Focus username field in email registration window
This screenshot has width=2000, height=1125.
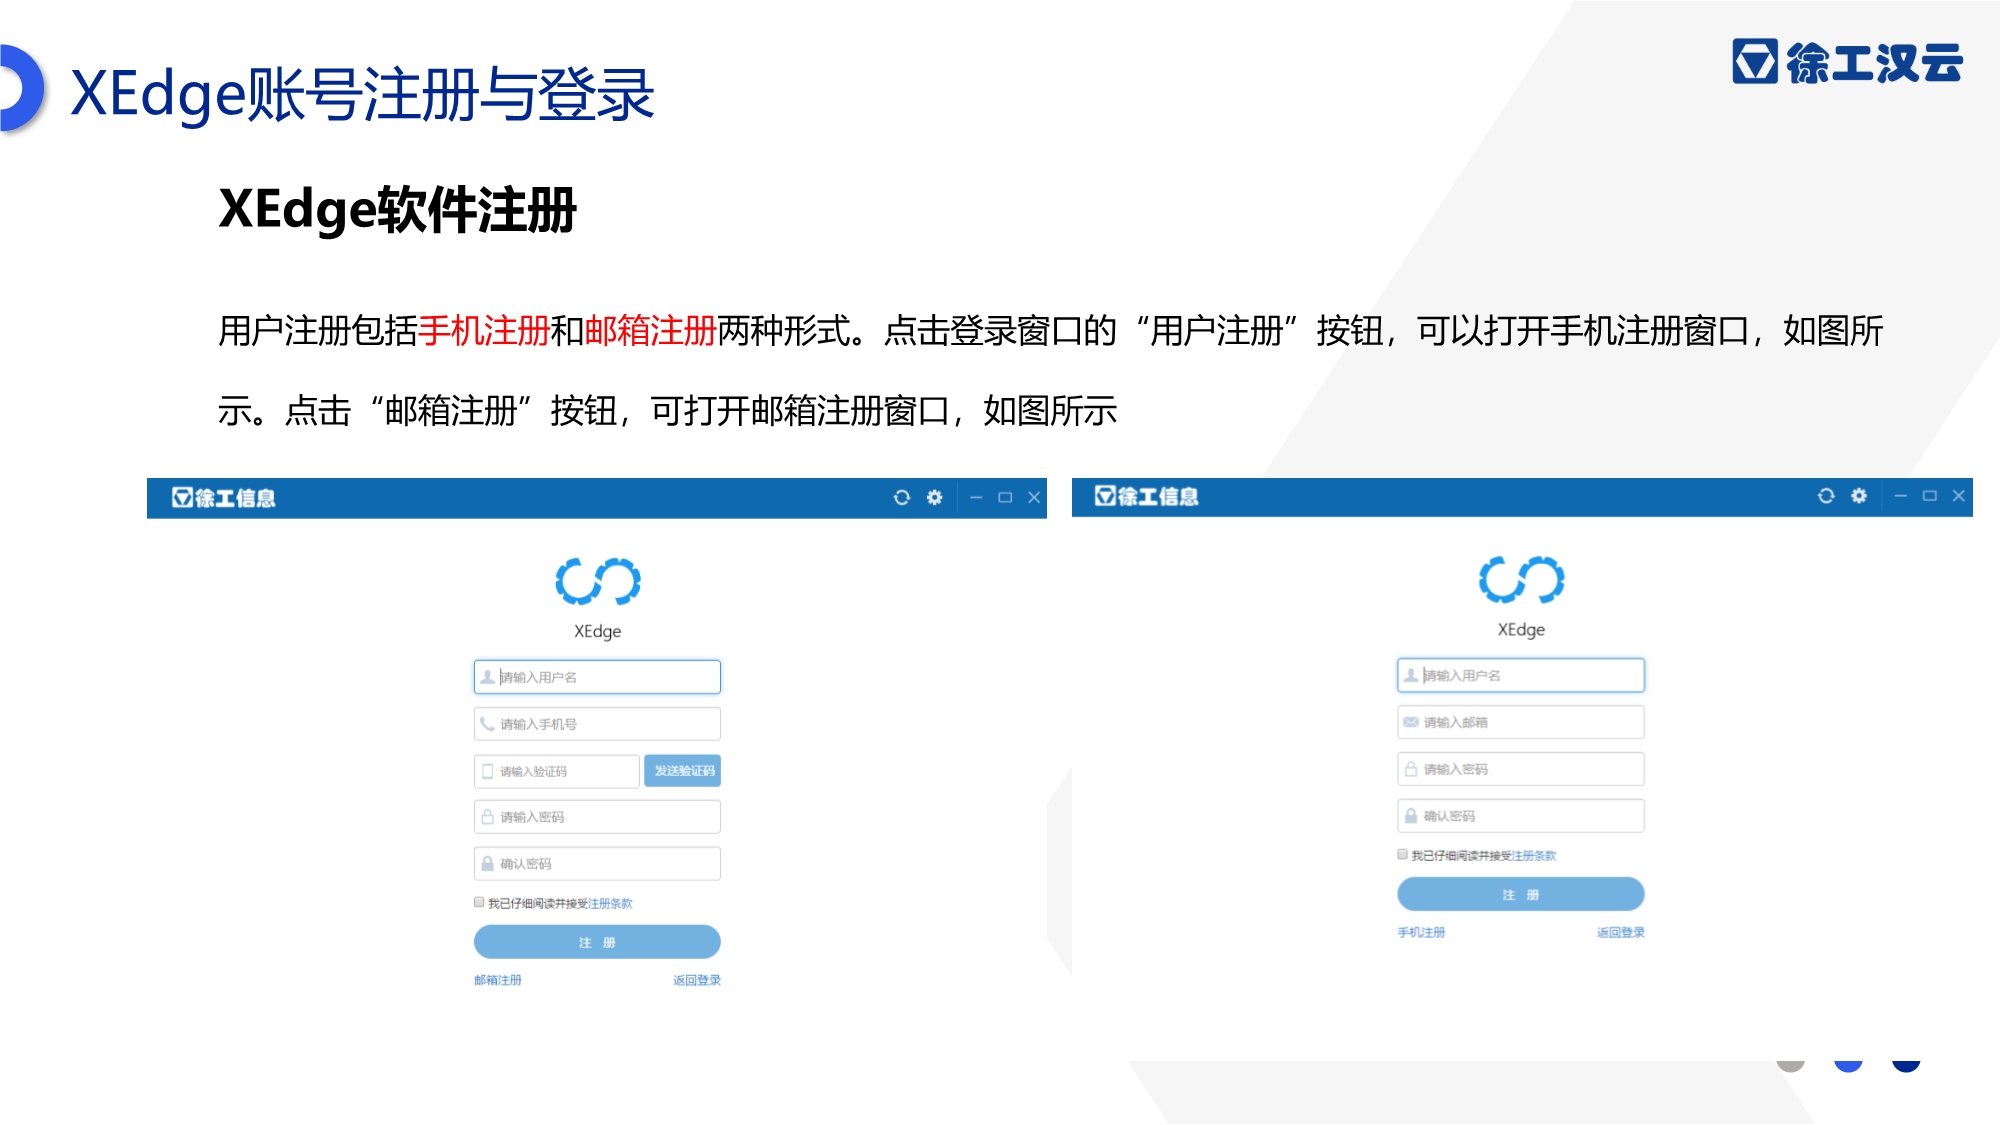[x=1520, y=675]
